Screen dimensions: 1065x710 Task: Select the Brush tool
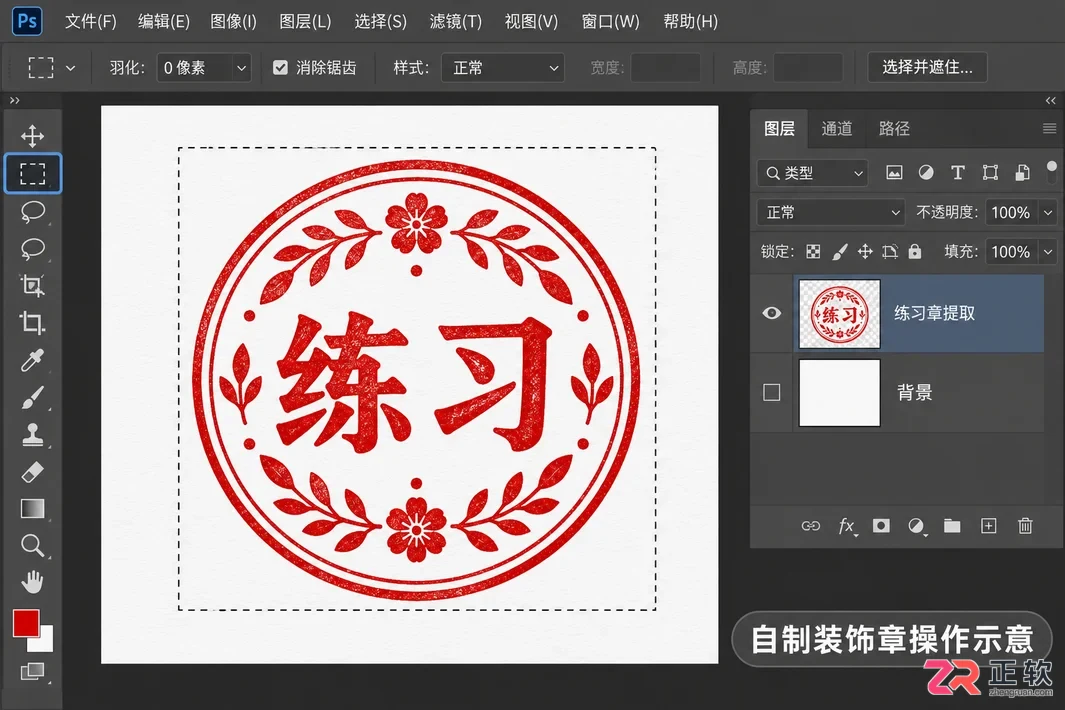[x=33, y=397]
